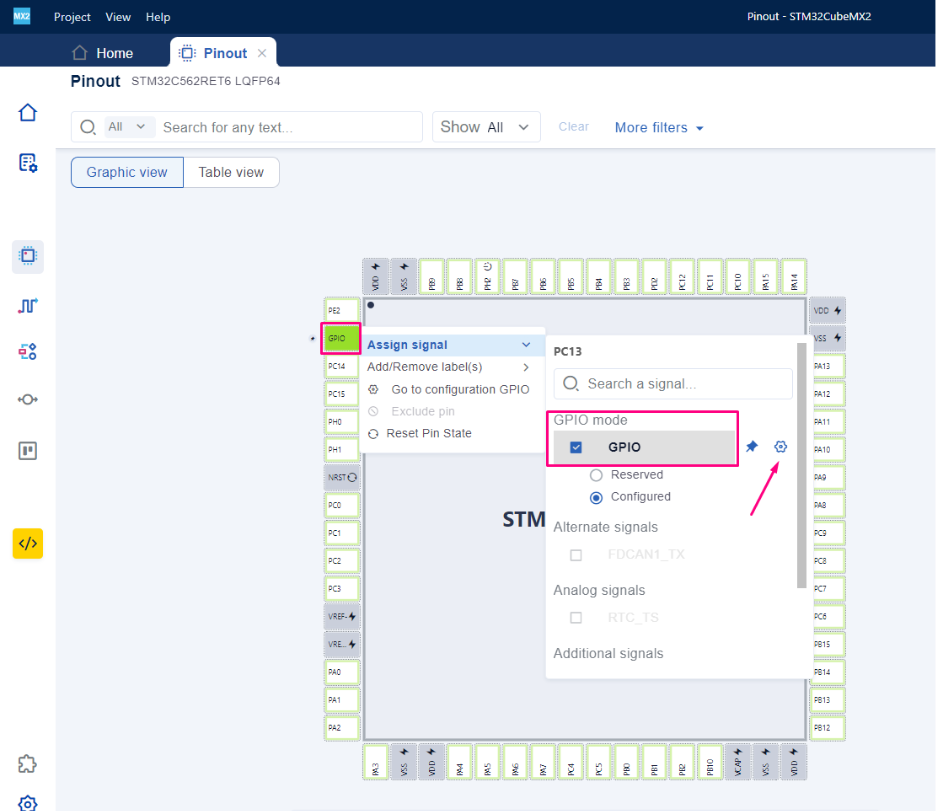This screenshot has height=811, width=936.
Task: Select pin PC0 on the left side
Action: click(342, 505)
